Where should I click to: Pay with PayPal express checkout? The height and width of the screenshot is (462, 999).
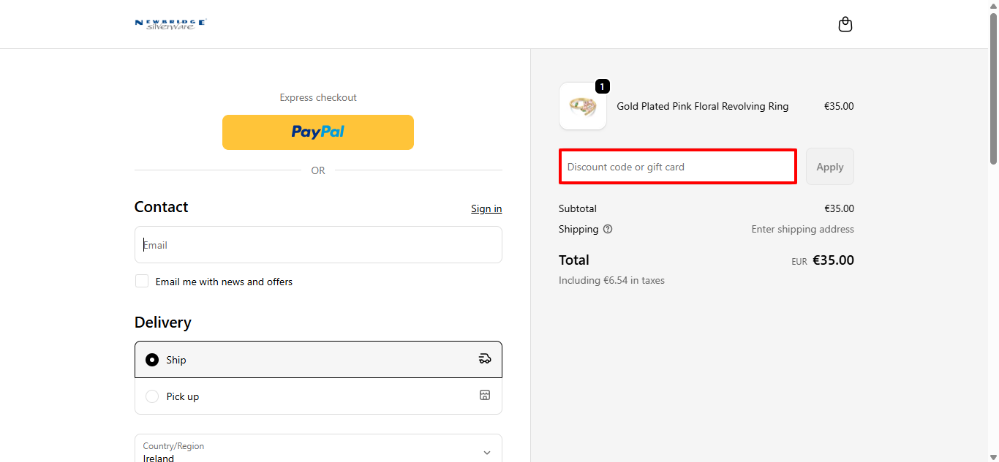tap(318, 132)
